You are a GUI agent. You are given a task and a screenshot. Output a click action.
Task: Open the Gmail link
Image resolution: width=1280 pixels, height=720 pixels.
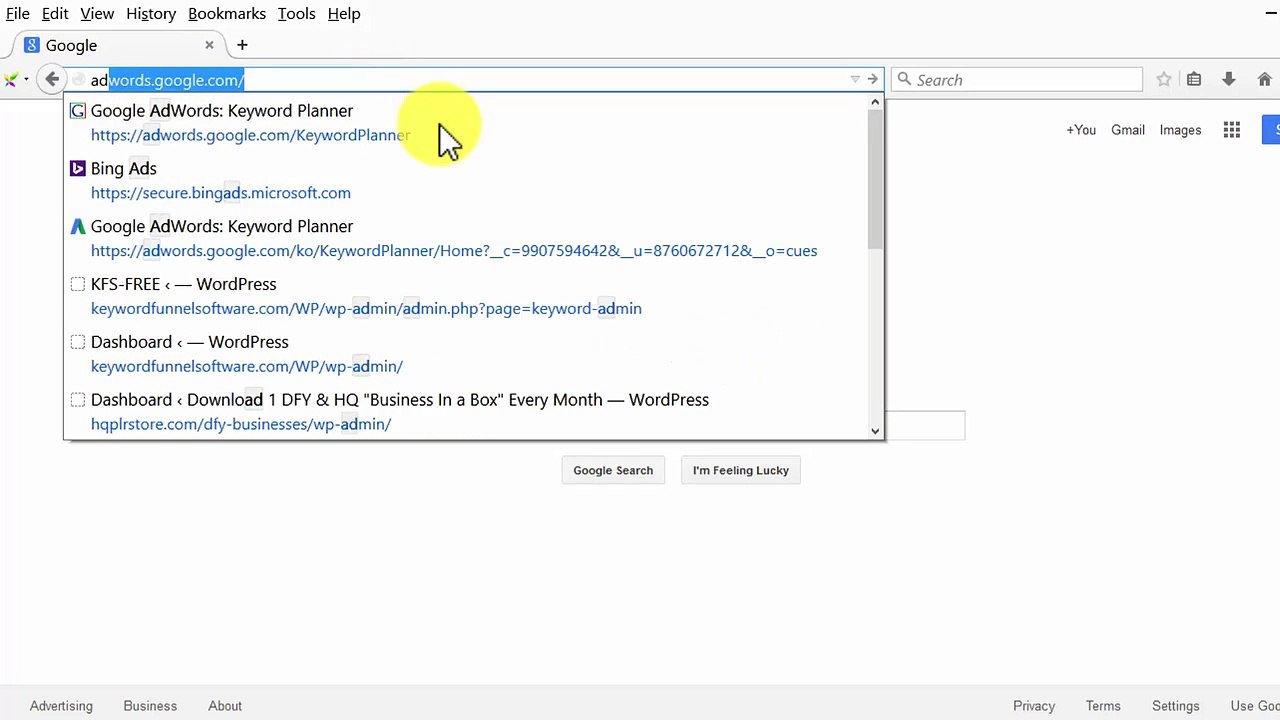tap(1128, 130)
